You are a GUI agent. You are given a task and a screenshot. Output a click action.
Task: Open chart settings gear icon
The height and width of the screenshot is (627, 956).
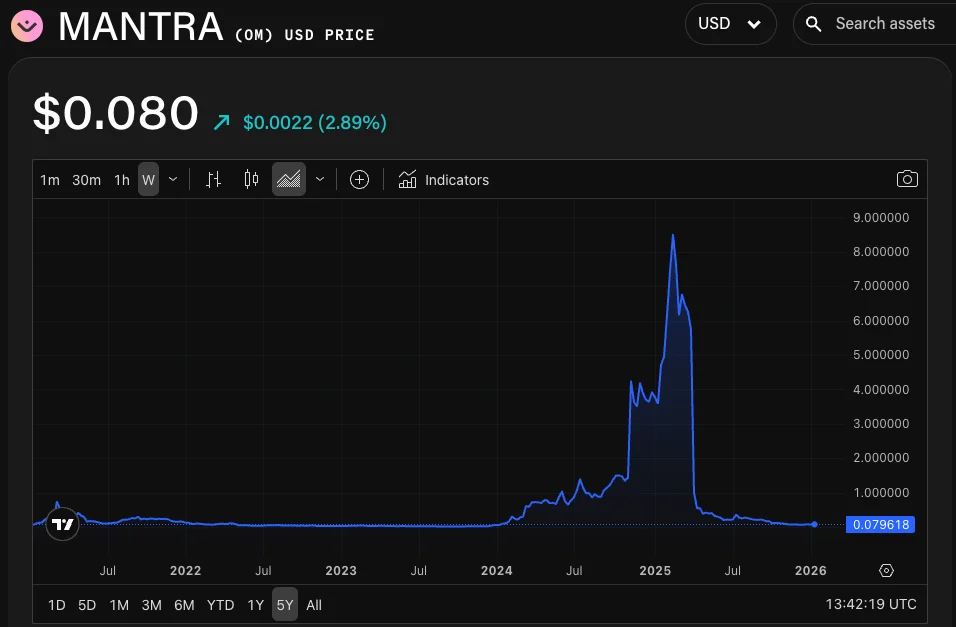tap(886, 571)
